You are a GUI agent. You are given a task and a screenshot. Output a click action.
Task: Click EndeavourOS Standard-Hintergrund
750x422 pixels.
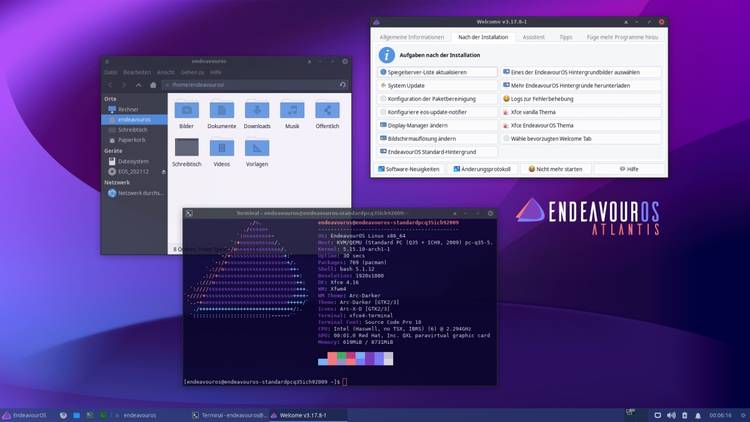[x=437, y=152]
